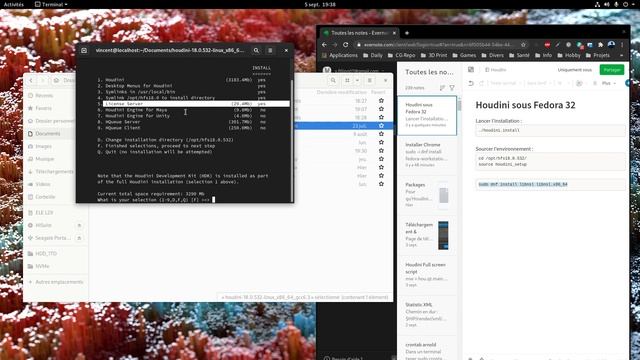Click the file manager search icon

click(333, 80)
